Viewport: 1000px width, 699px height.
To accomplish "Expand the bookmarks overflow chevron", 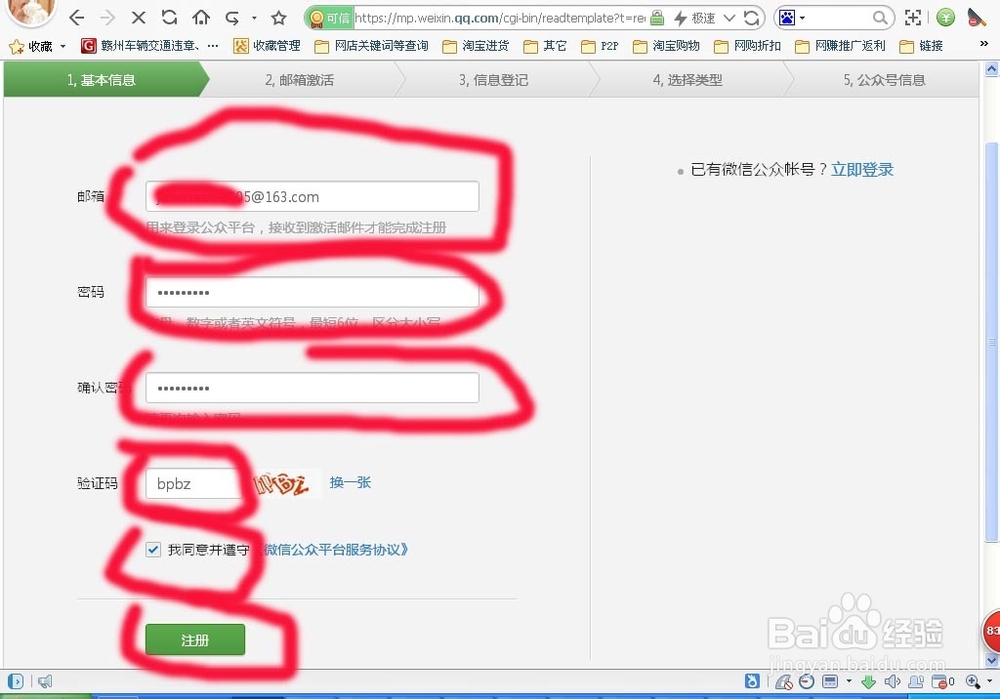I will click(983, 44).
